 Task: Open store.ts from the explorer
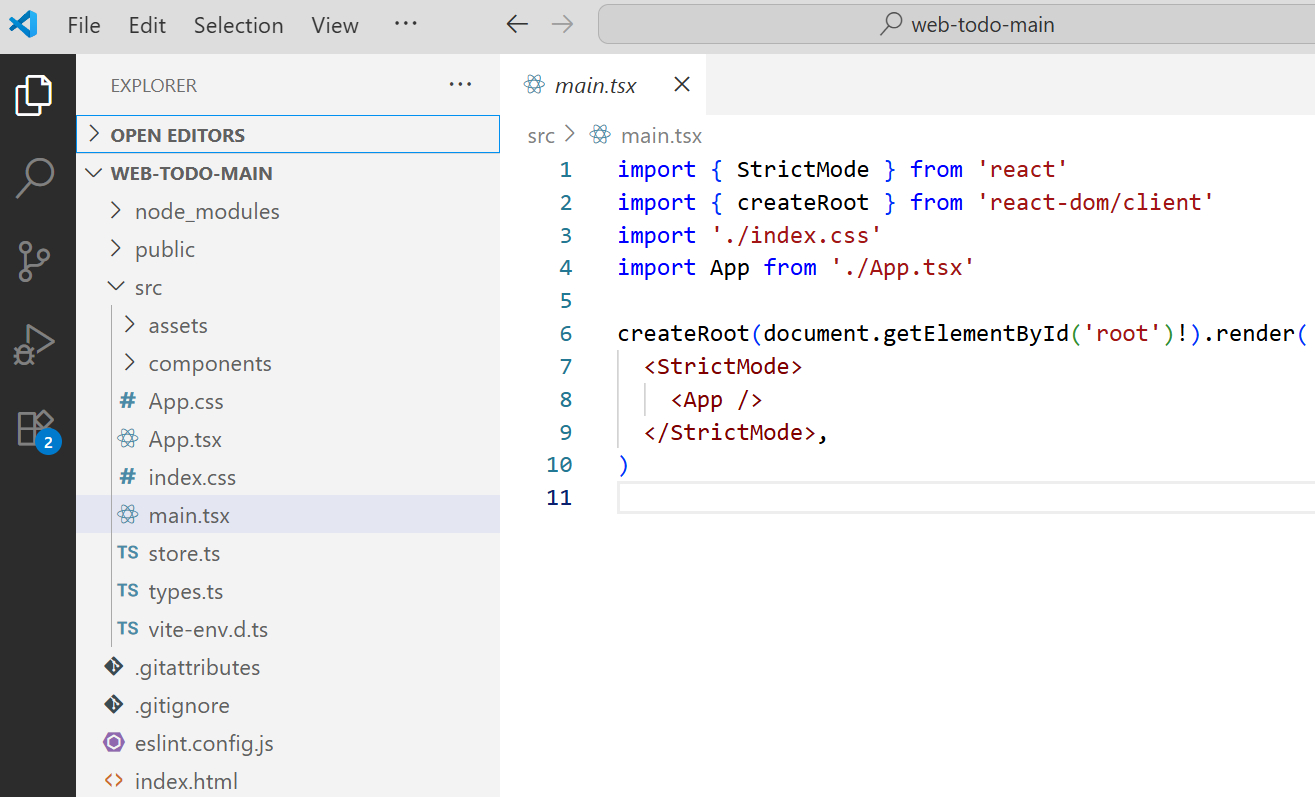(184, 554)
